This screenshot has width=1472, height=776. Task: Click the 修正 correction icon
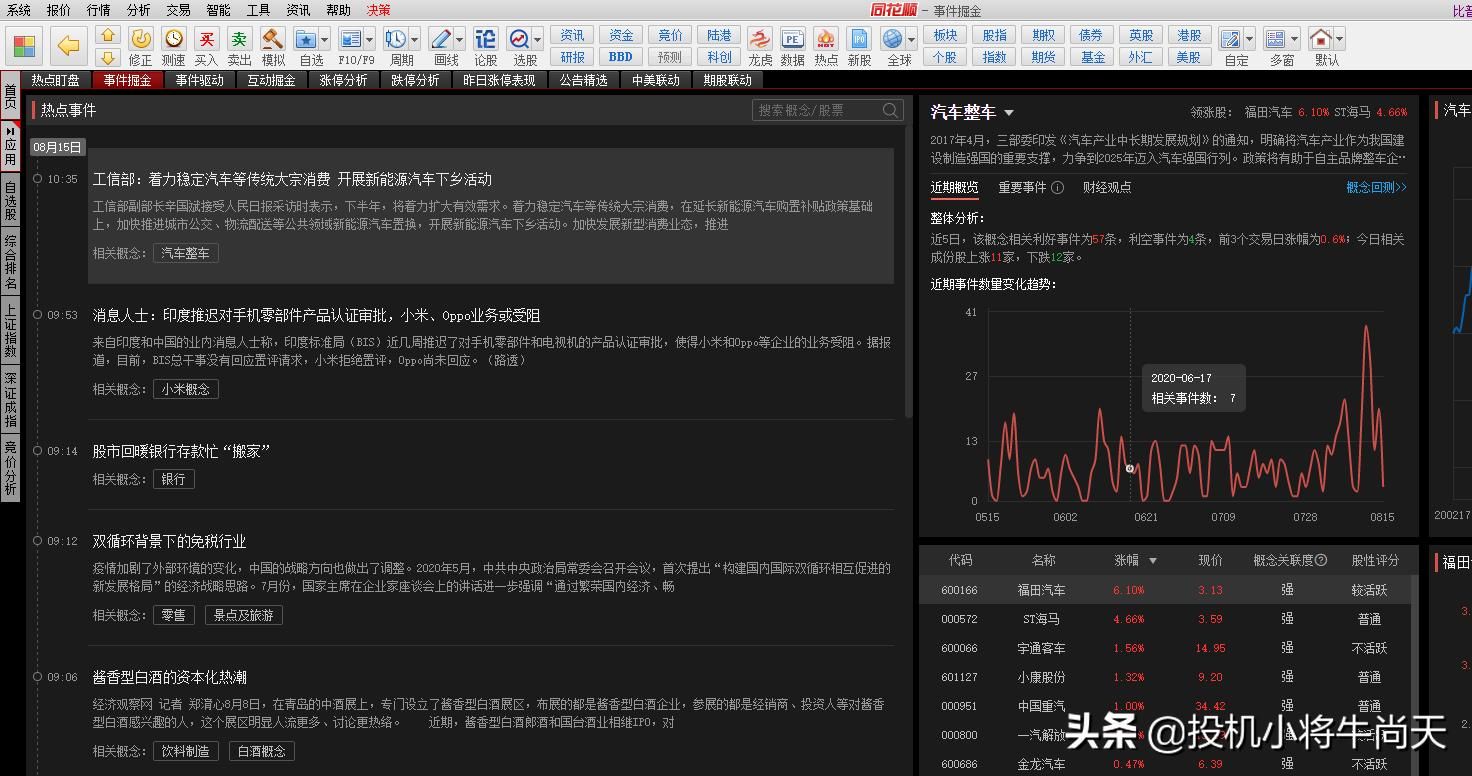[141, 39]
